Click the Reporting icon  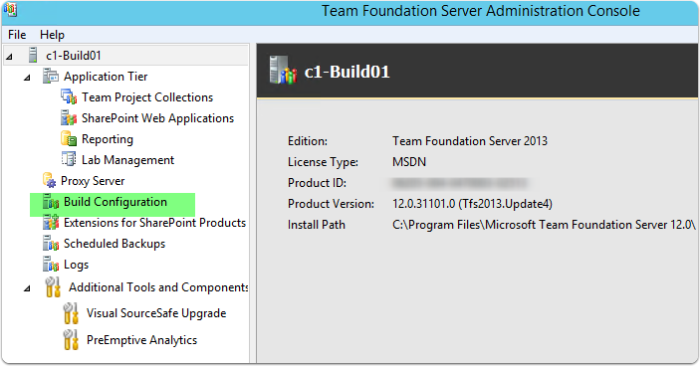[69, 139]
